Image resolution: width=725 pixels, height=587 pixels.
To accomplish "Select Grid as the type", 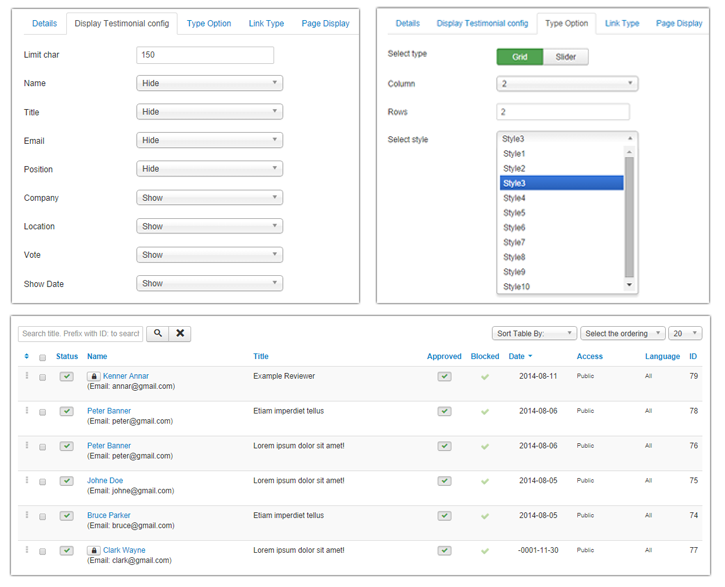I will point(520,57).
